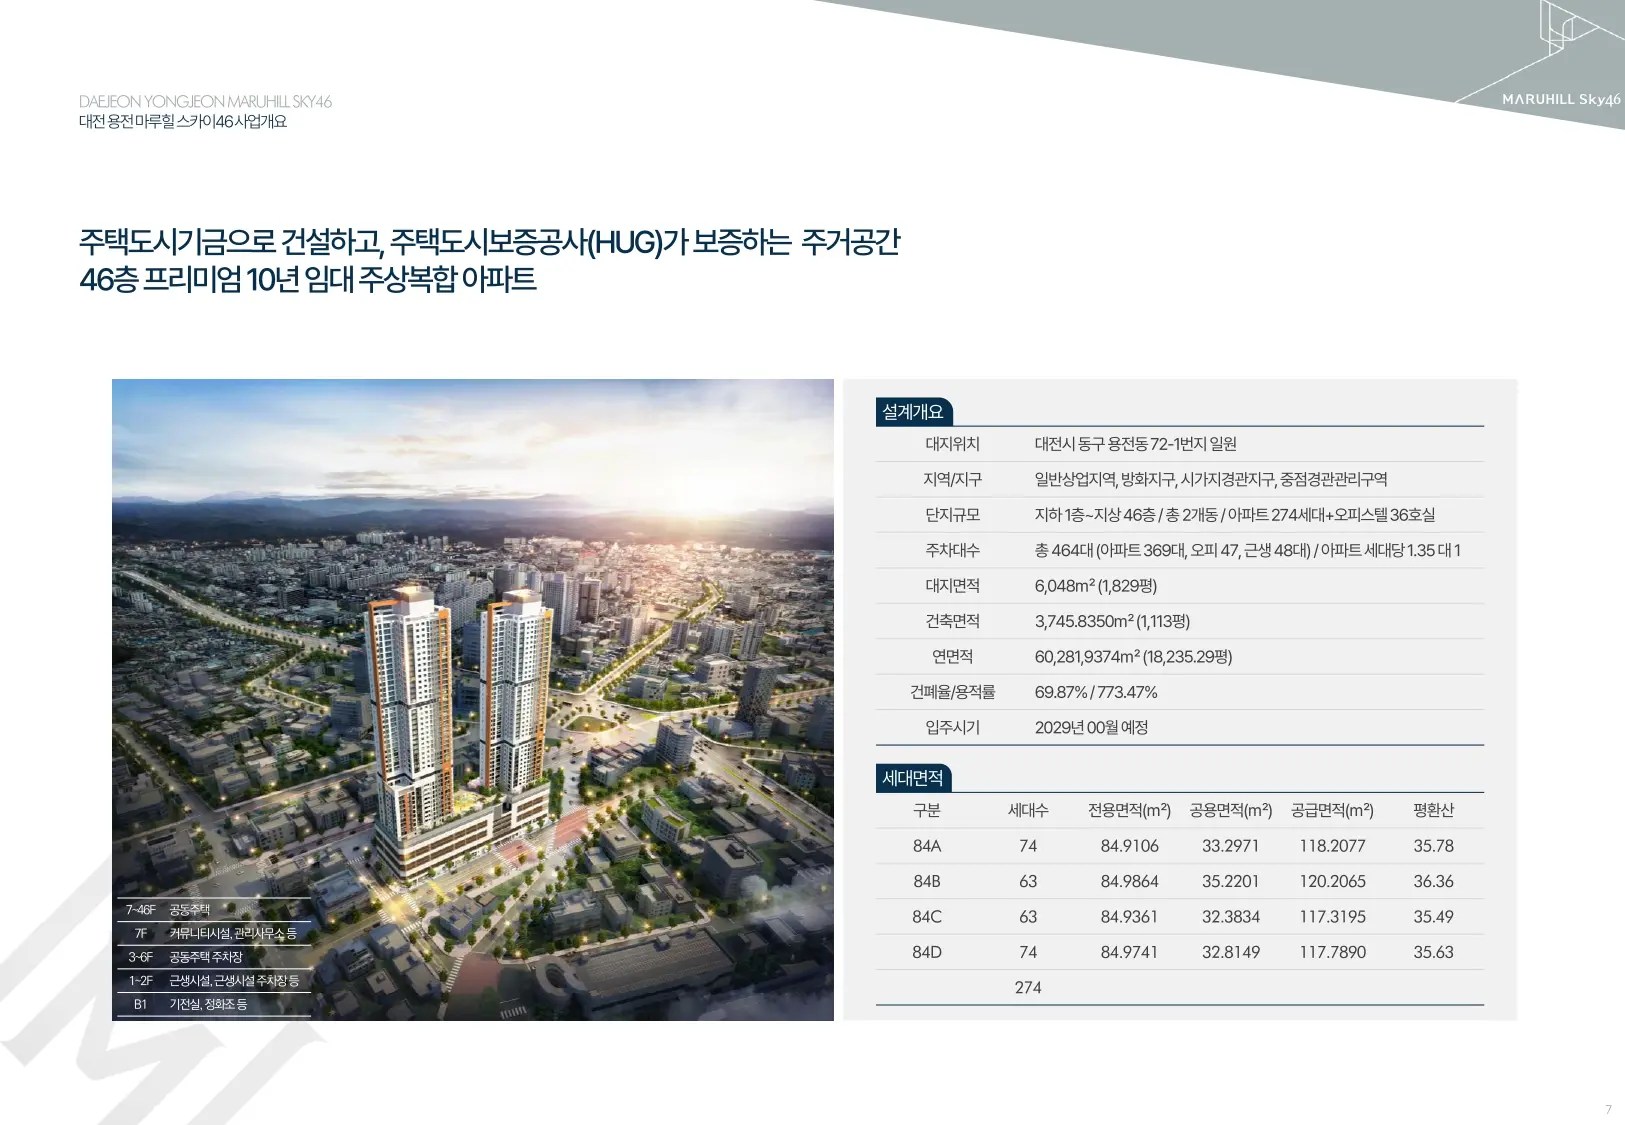
Task: Select the 설계개요 section tab label
Action: pyautogui.click(x=913, y=412)
